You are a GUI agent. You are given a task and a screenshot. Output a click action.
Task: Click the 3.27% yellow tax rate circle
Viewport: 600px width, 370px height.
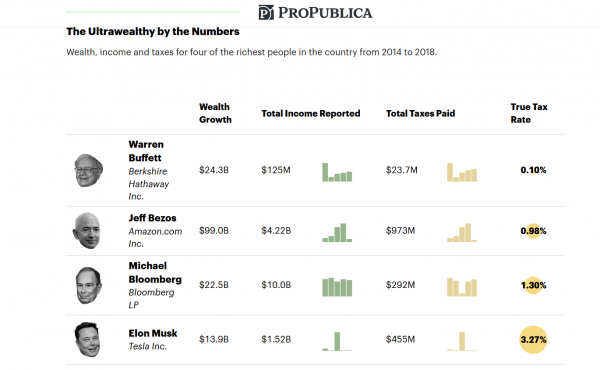pyautogui.click(x=533, y=339)
